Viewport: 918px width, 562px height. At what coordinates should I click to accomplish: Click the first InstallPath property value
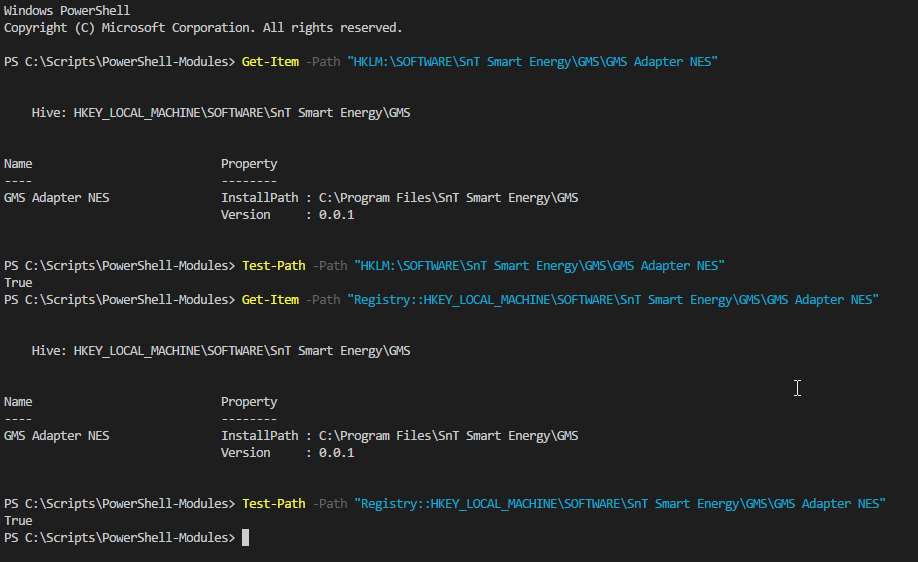tap(448, 198)
